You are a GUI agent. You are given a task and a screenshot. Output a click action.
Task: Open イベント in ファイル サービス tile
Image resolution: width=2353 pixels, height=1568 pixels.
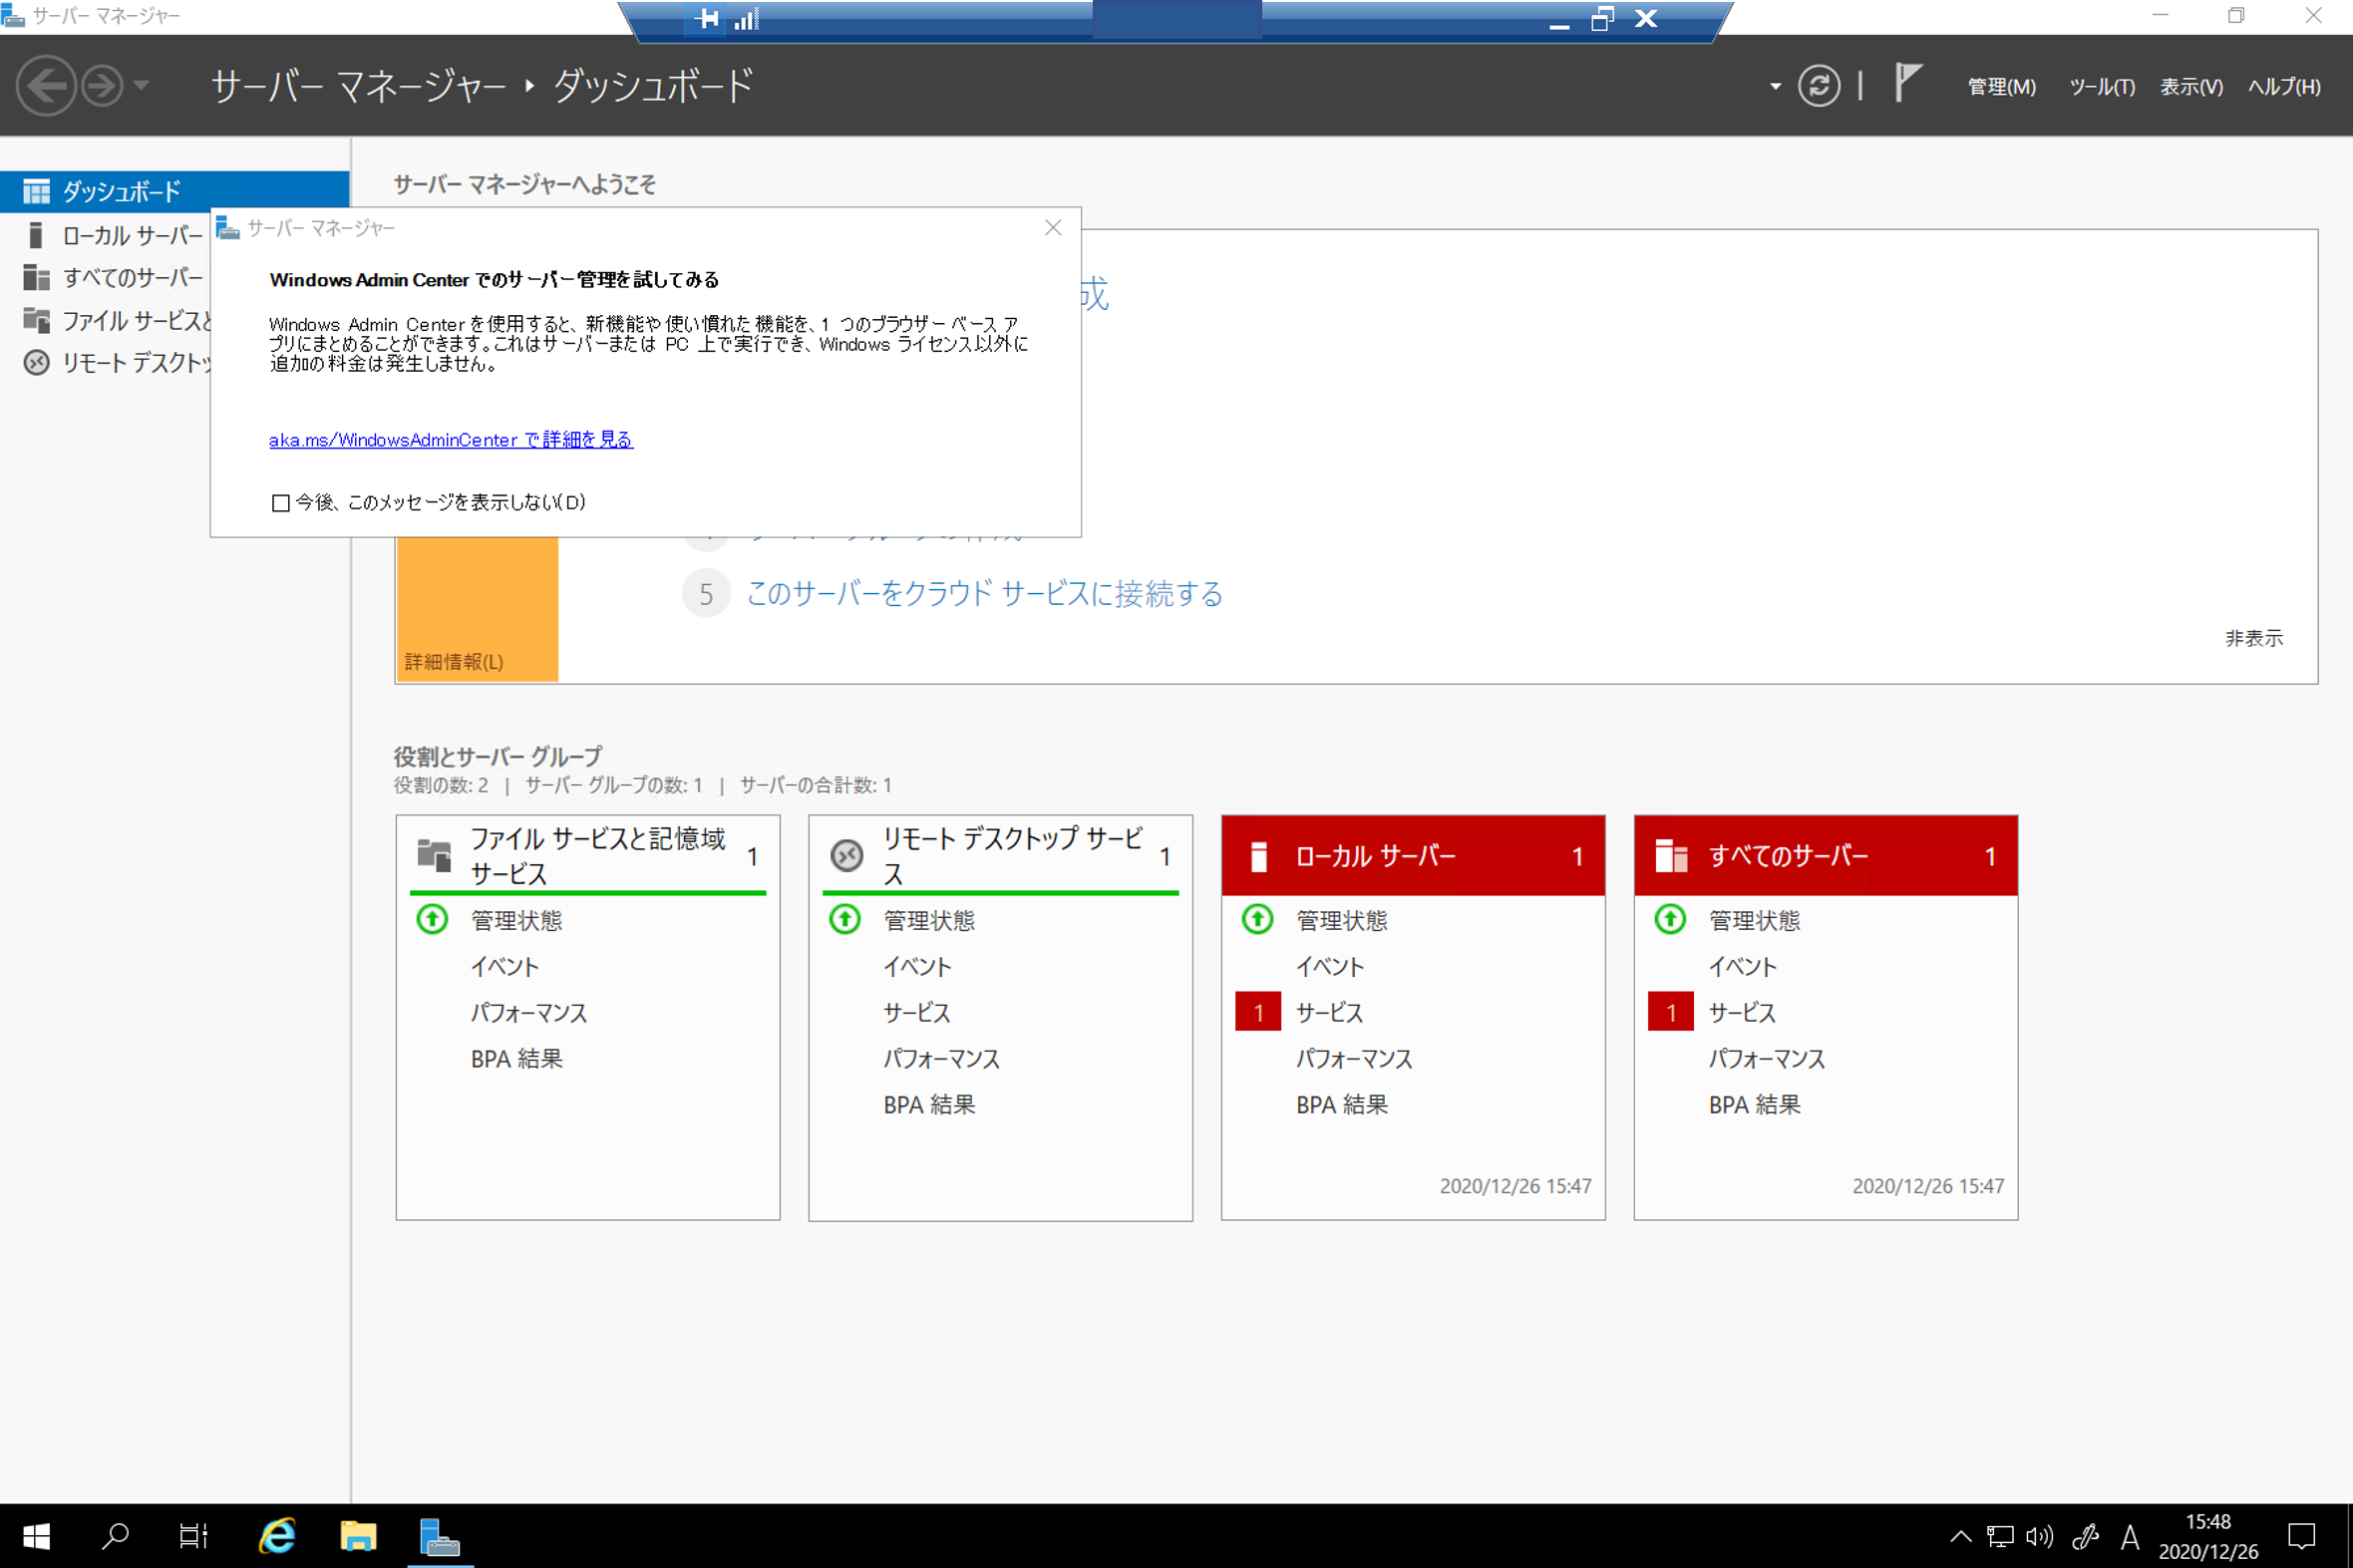click(505, 966)
